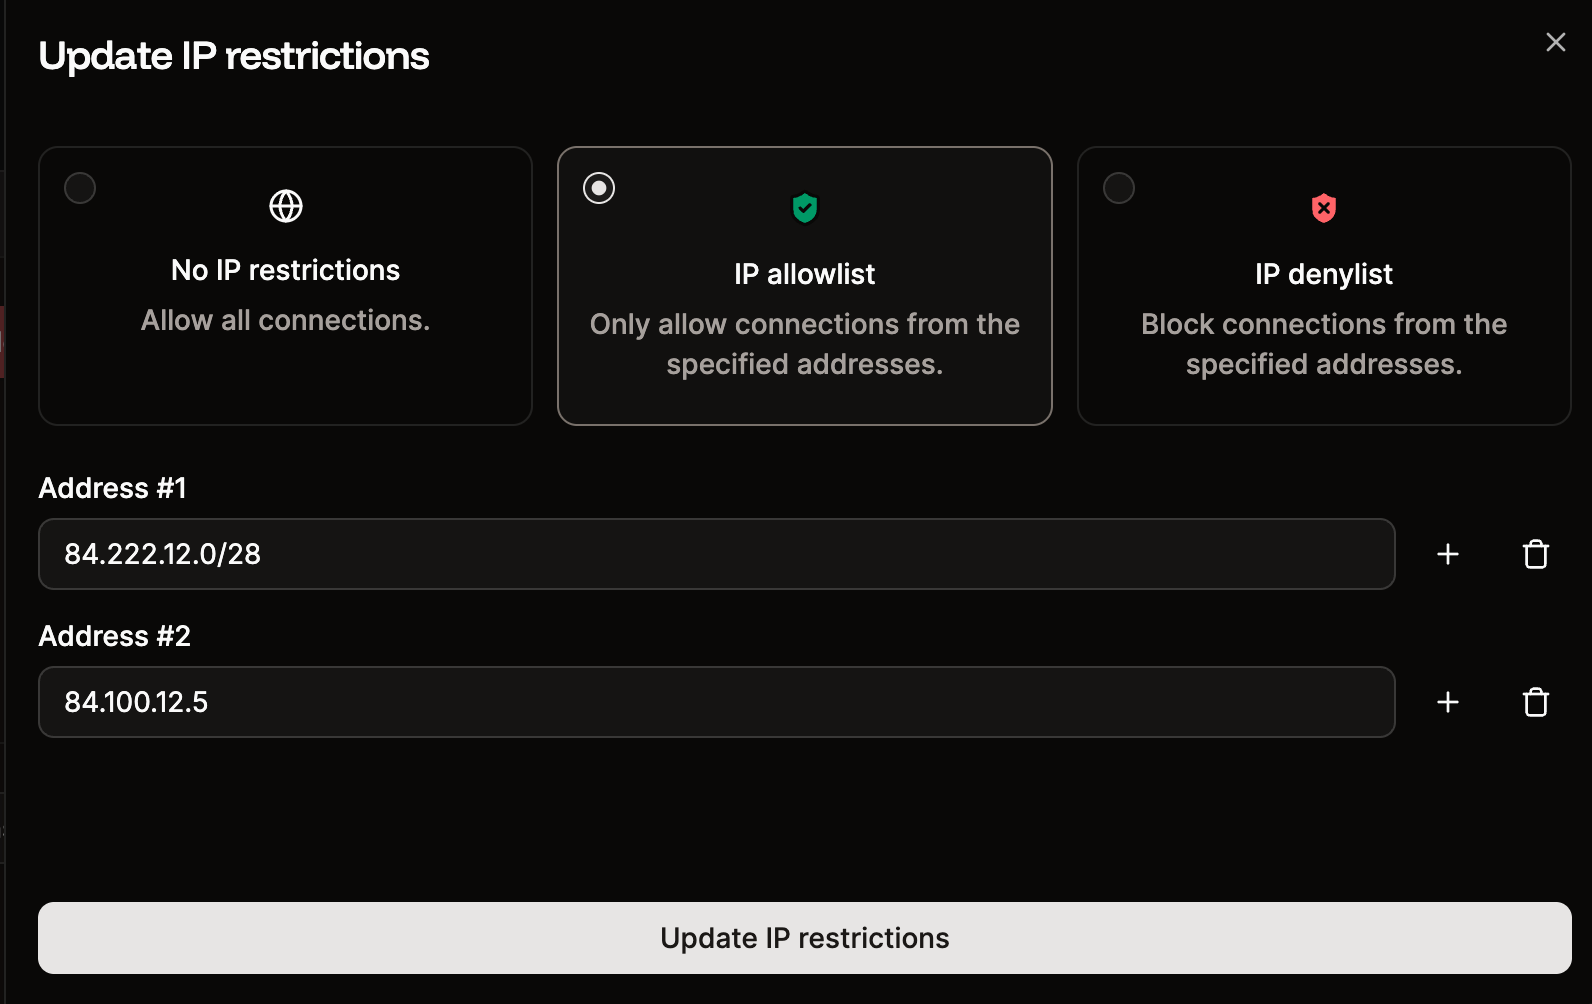Select the IP allowlist radio button
1592x1004 pixels.
coord(598,187)
